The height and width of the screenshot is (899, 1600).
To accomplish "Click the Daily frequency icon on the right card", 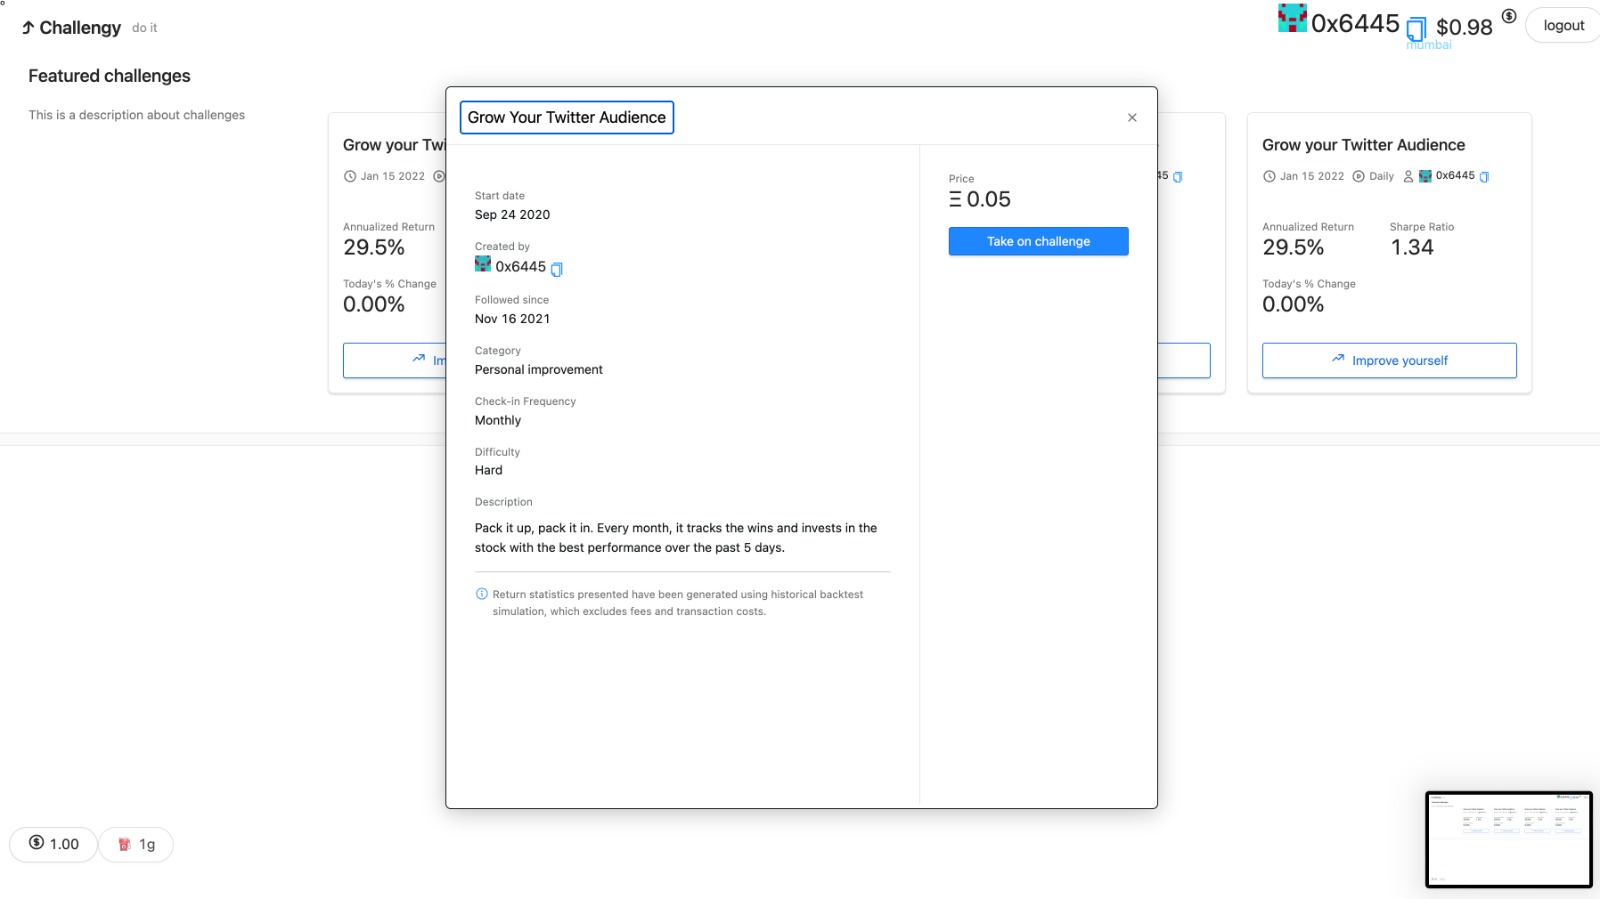I will (x=1358, y=176).
